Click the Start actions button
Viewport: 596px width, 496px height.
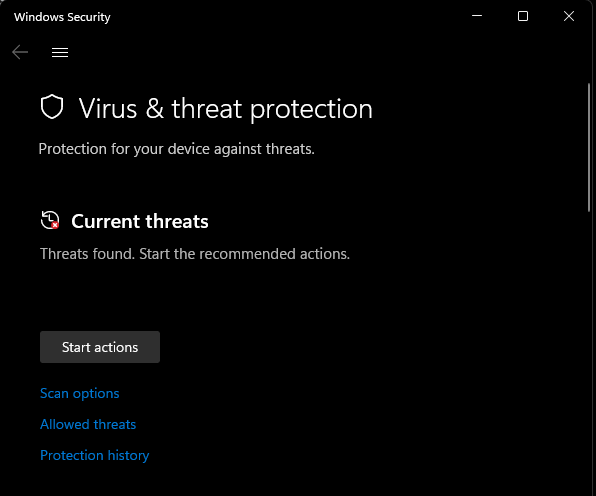pyautogui.click(x=100, y=347)
